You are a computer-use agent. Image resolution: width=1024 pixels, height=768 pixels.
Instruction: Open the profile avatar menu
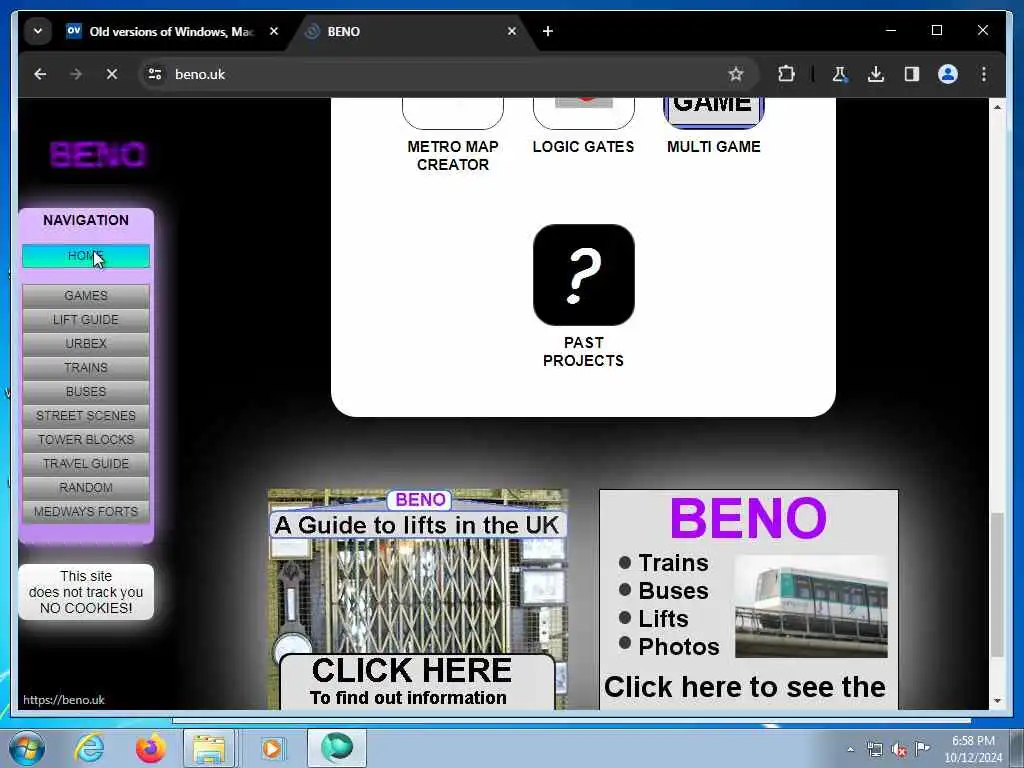pos(948,74)
